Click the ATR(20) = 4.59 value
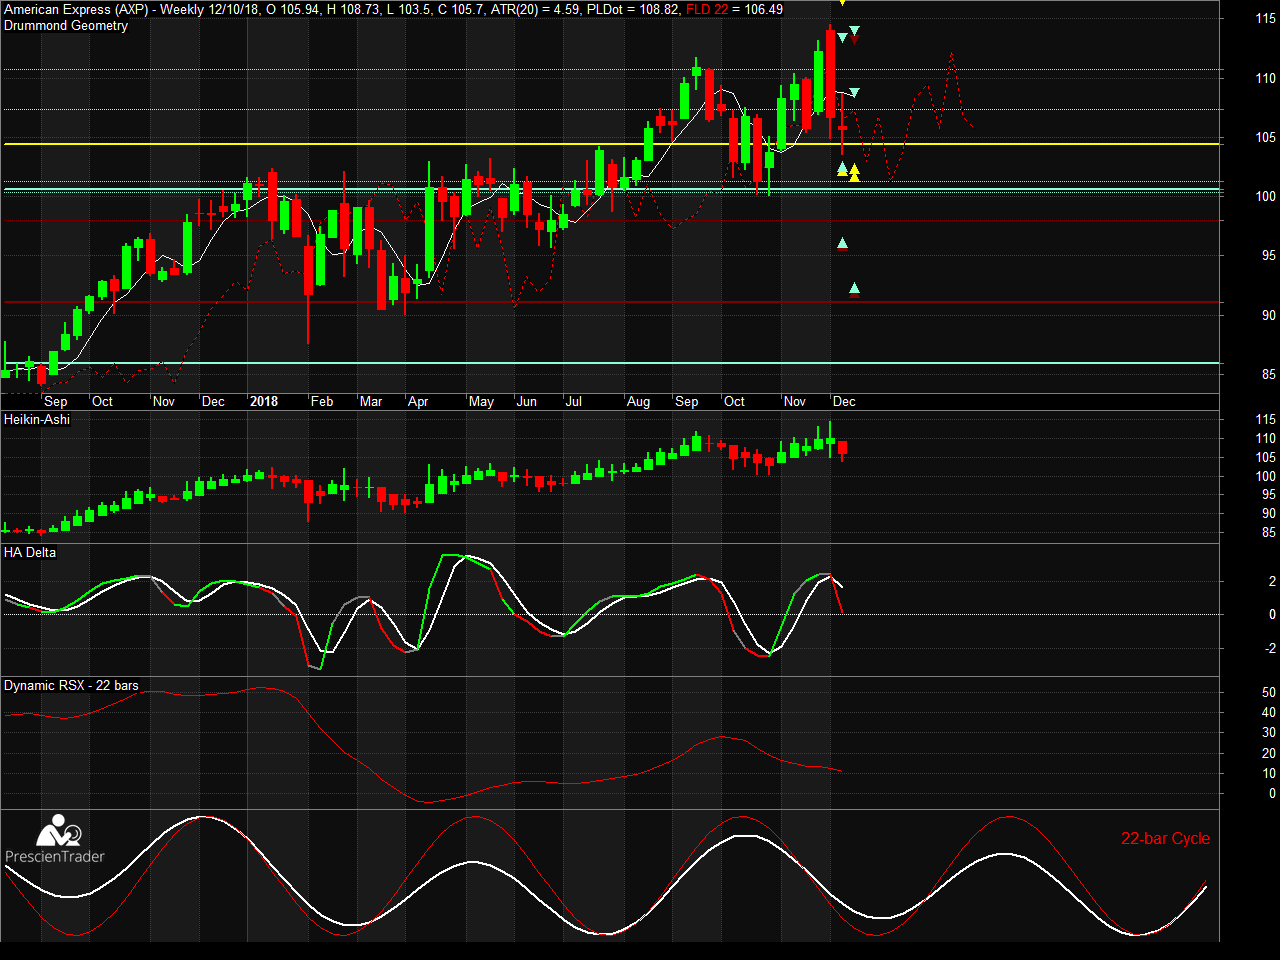This screenshot has width=1280, height=960. pos(535,9)
